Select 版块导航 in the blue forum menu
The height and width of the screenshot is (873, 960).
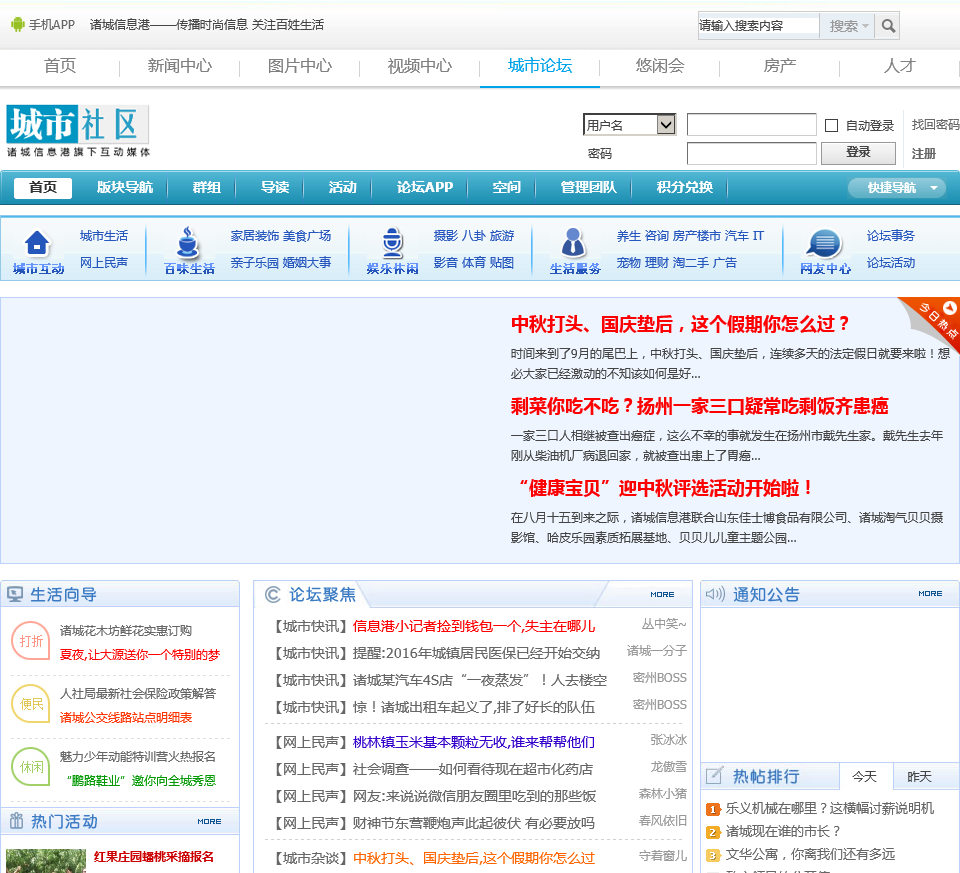point(125,187)
